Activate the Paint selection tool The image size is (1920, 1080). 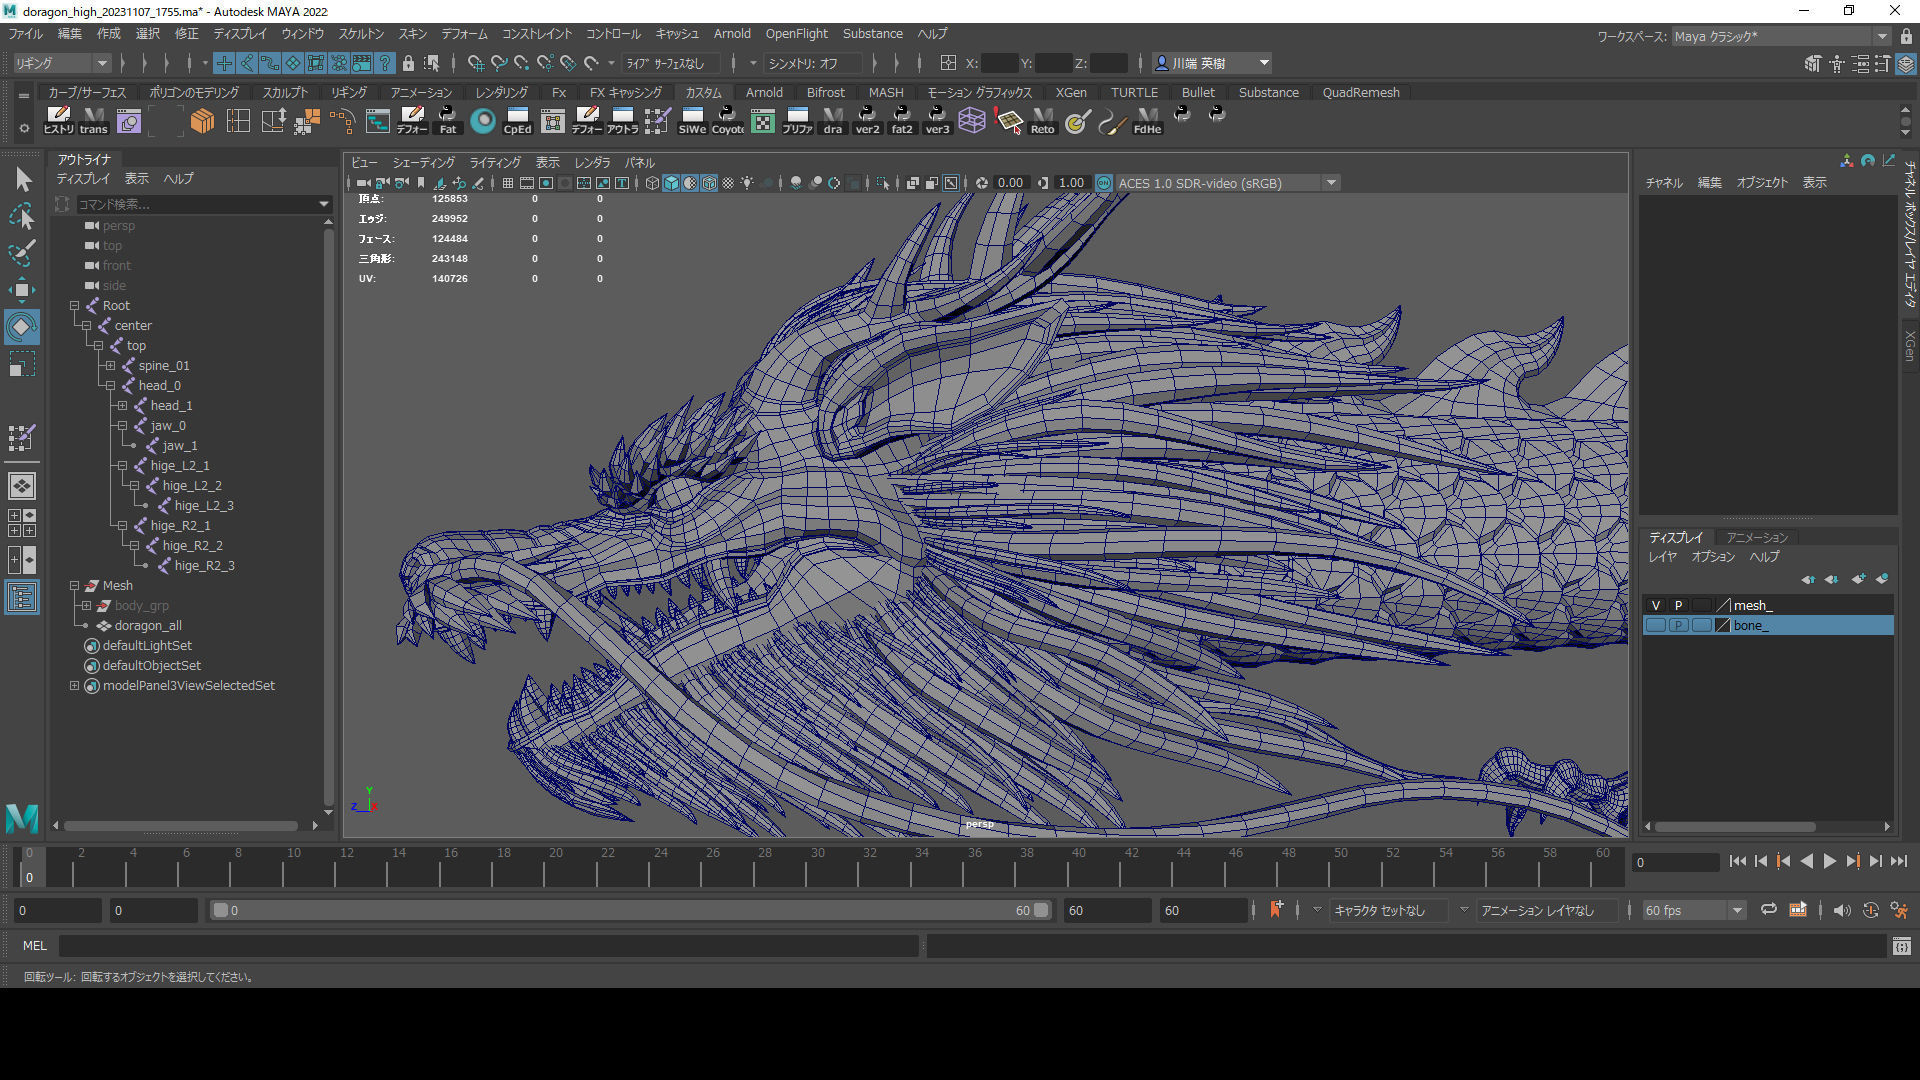tap(22, 252)
